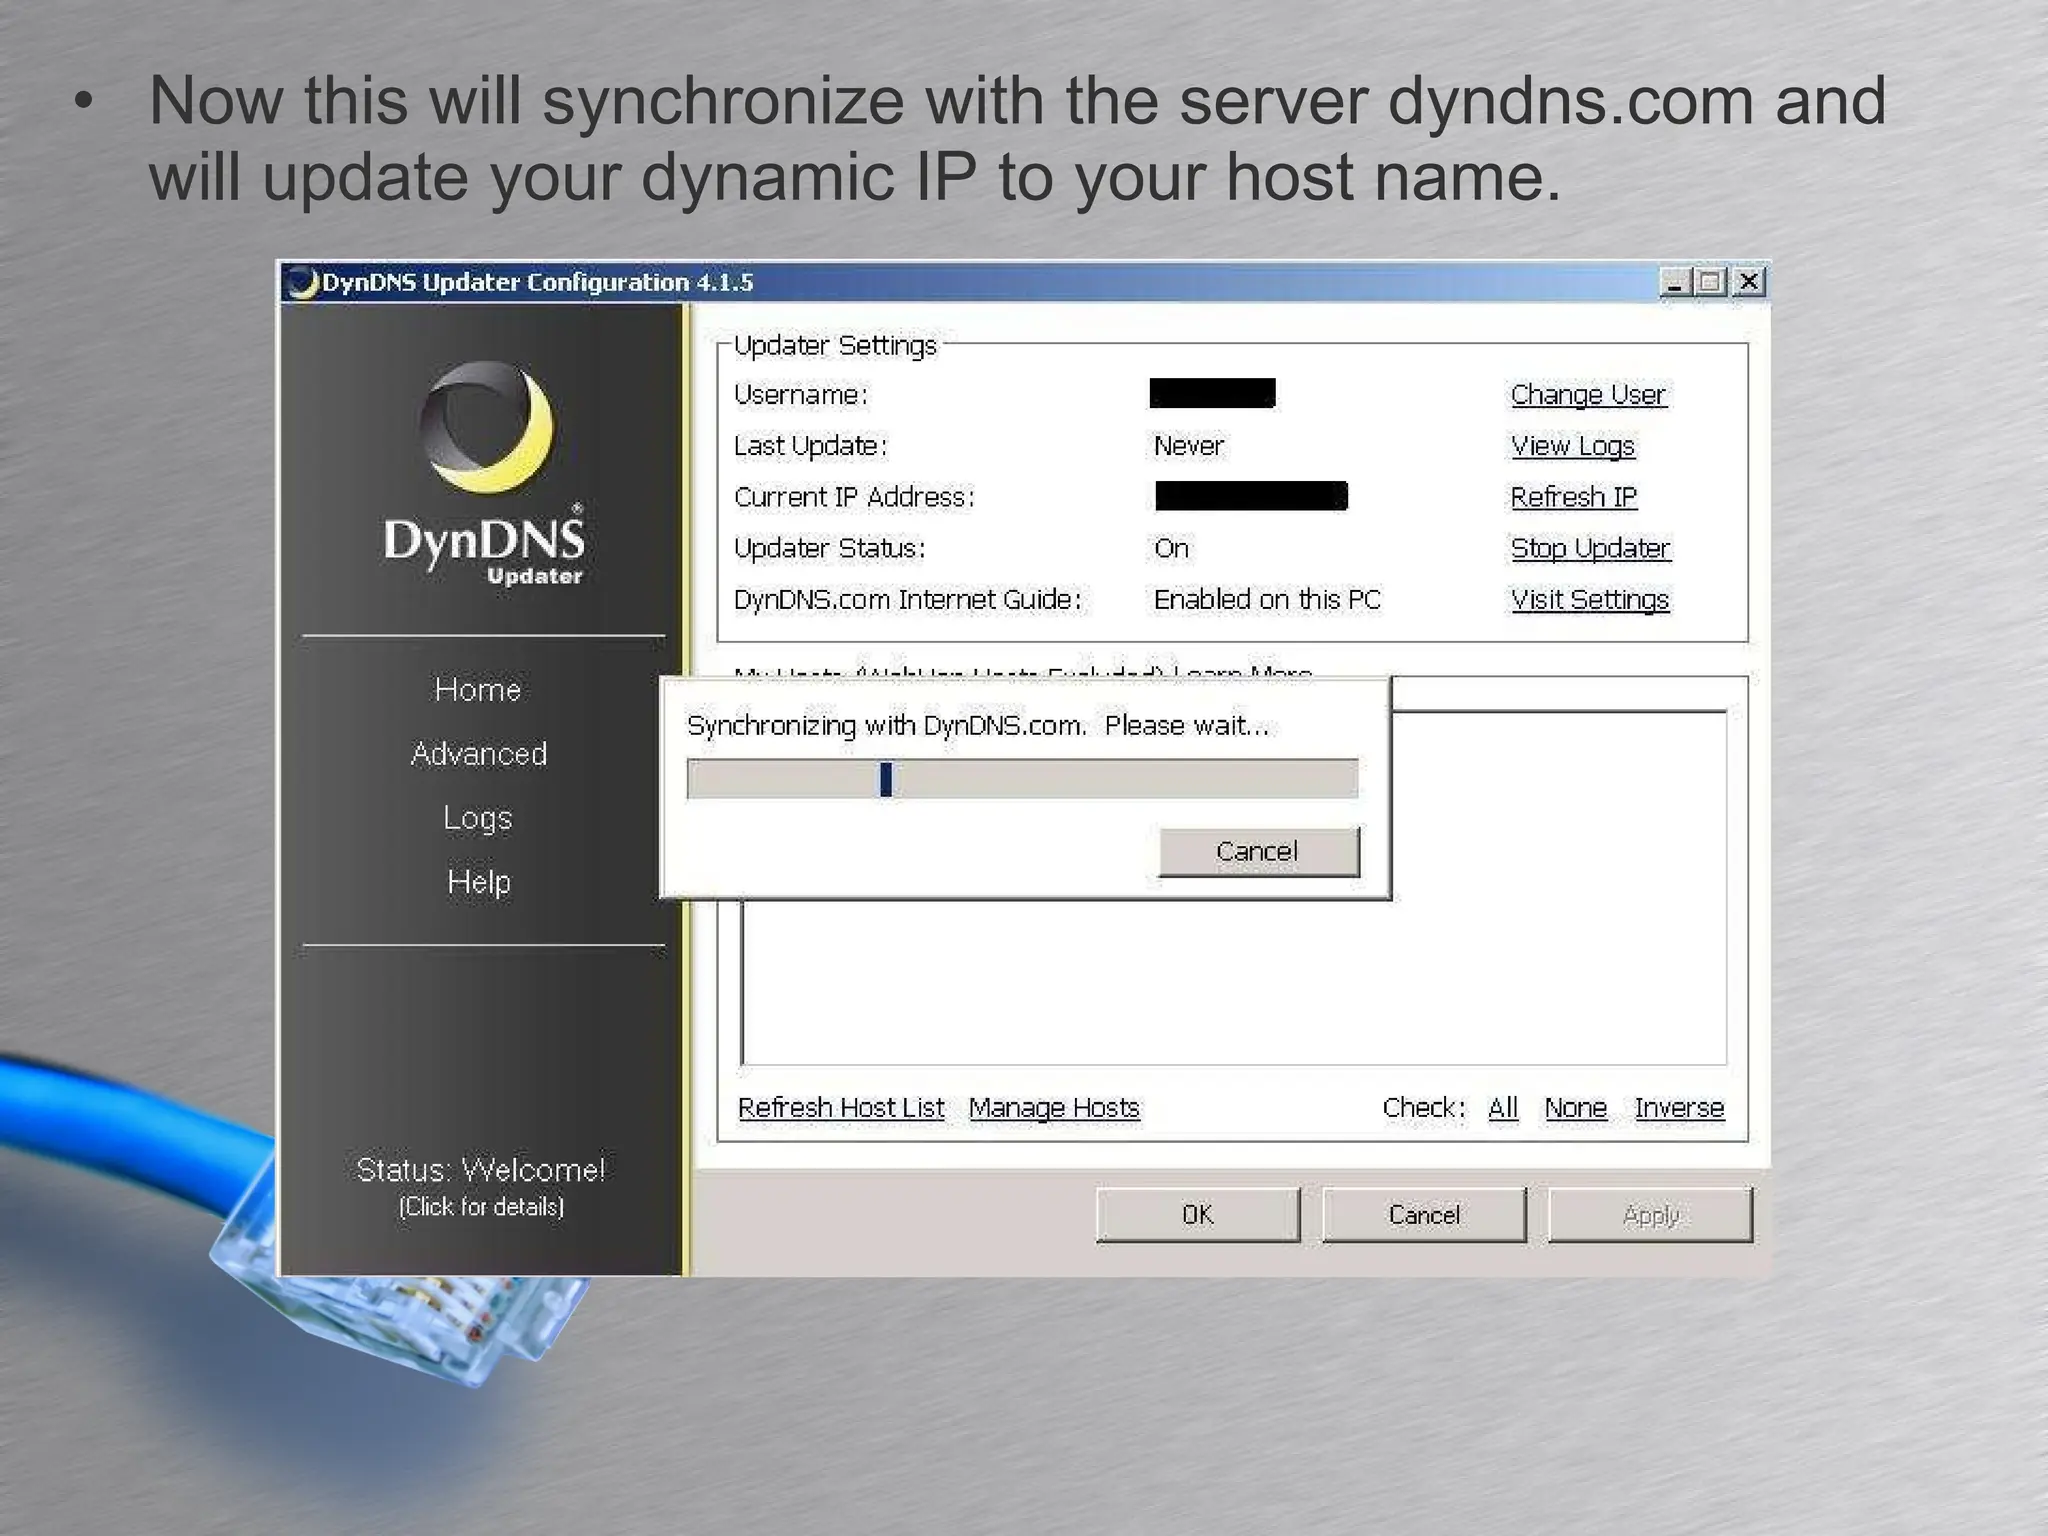Click Refresh Host List link
This screenshot has width=2048, height=1536.
point(841,1108)
